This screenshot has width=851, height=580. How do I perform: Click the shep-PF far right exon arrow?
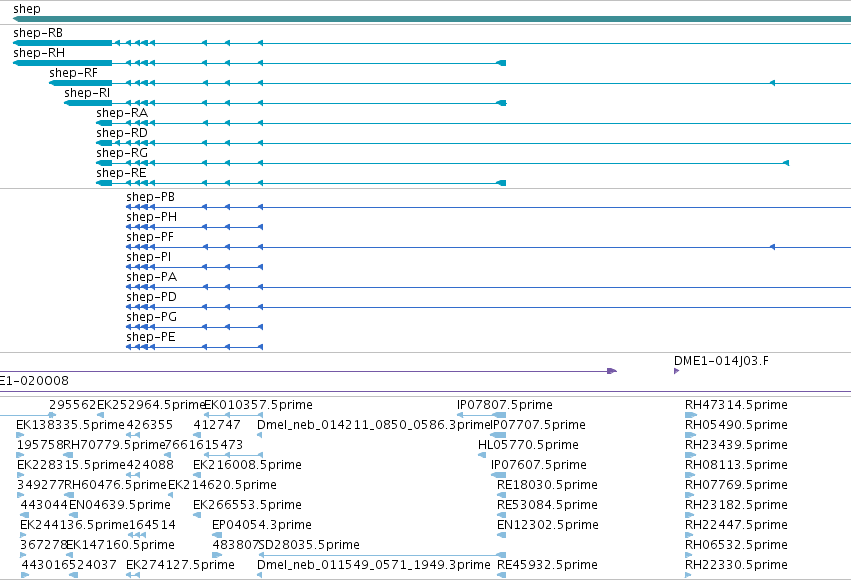[x=772, y=247]
